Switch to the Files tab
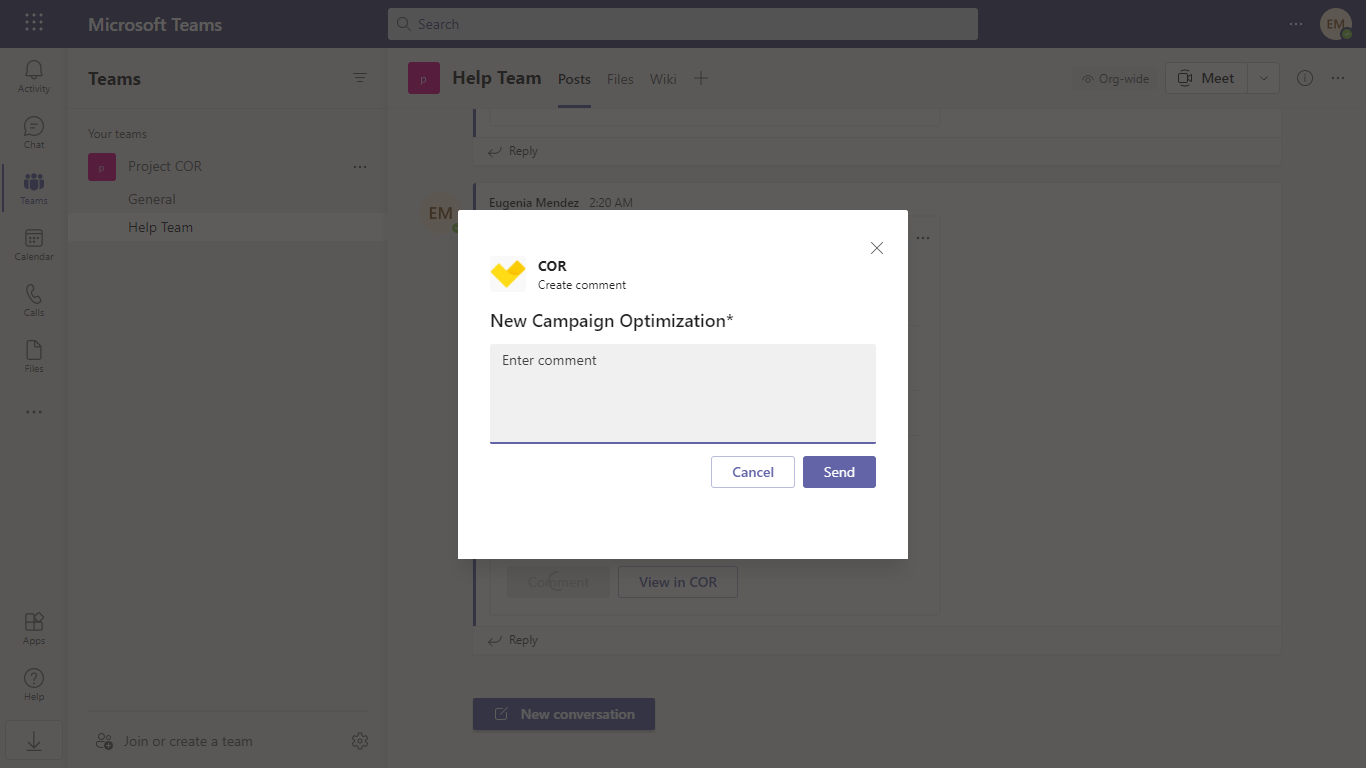 tap(620, 79)
